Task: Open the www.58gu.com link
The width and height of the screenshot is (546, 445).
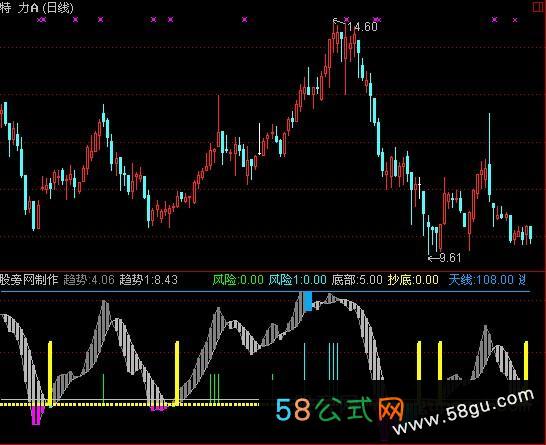Action: point(463,413)
